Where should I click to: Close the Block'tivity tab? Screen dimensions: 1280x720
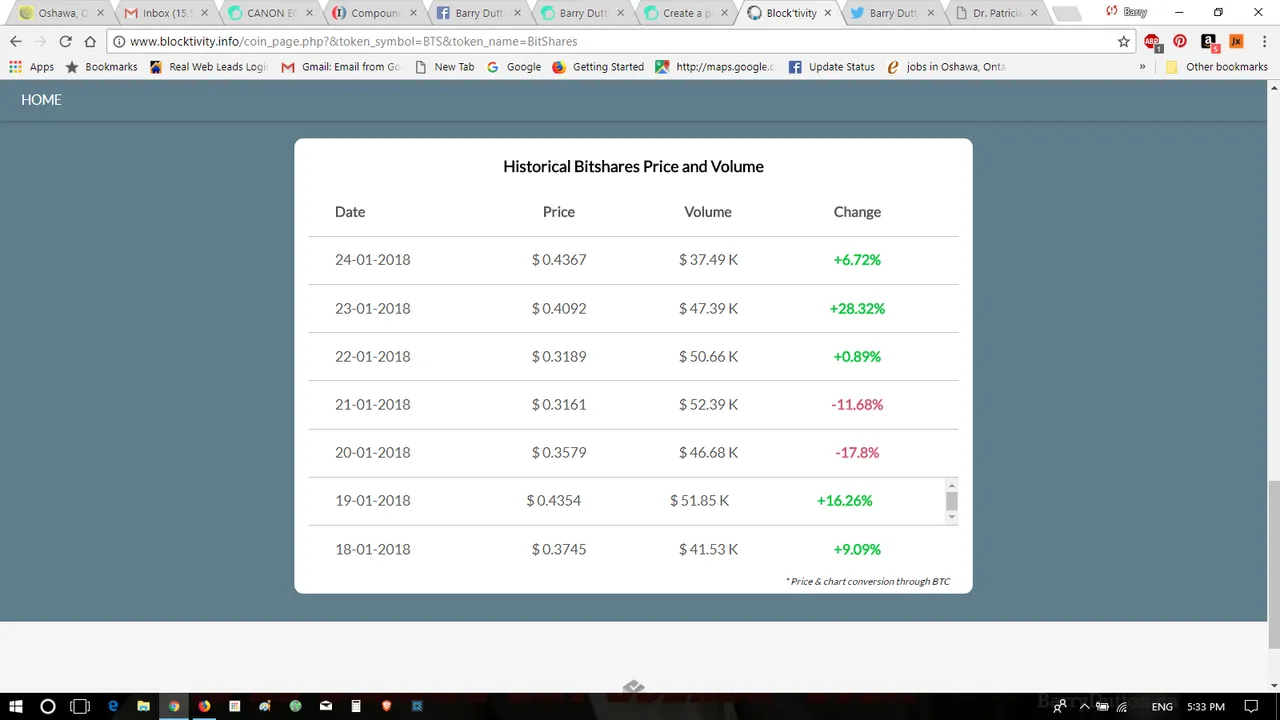(829, 13)
